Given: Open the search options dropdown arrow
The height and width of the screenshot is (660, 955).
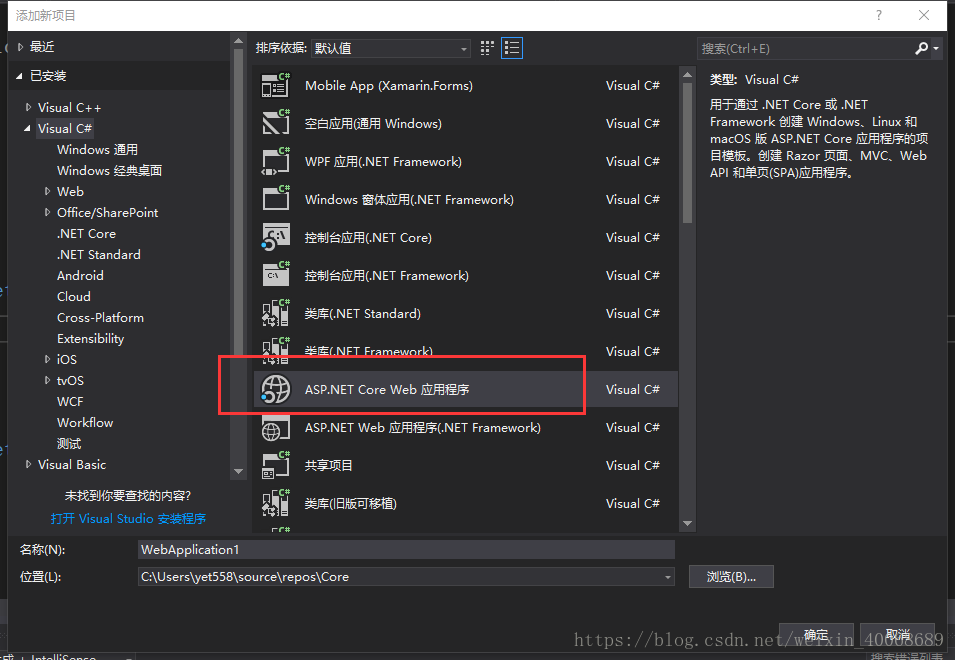Looking at the screenshot, I should point(936,48).
